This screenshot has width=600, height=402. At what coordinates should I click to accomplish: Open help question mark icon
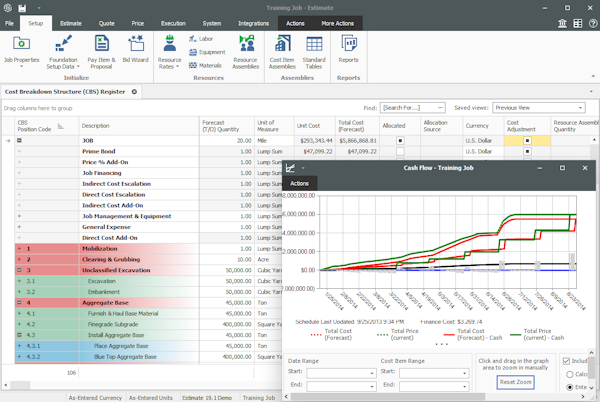[593, 23]
